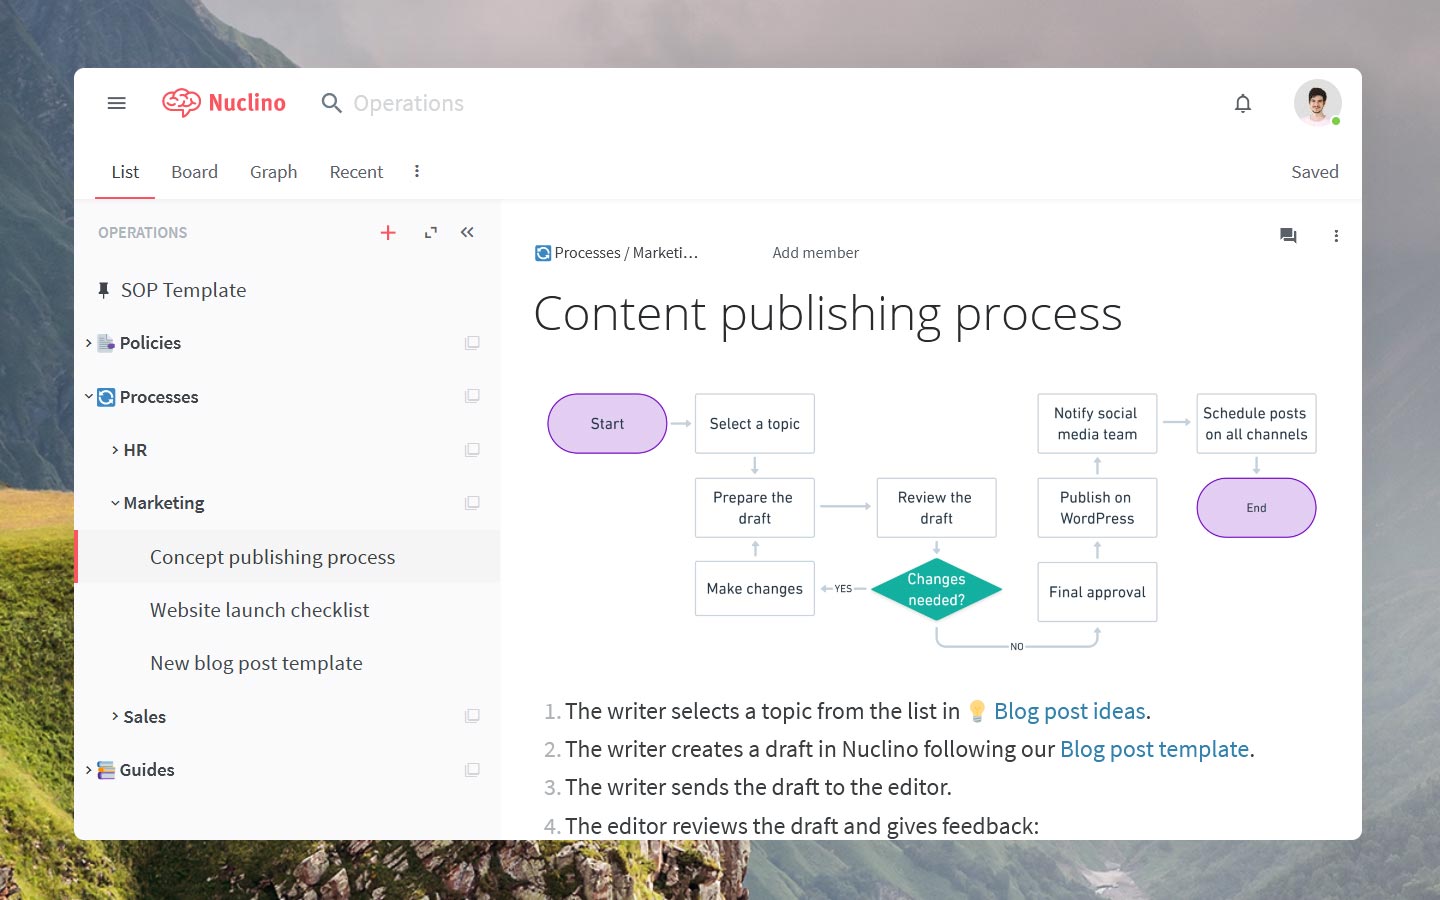The image size is (1440, 900).
Task: Open the three-dot options menu top right
Action: pyautogui.click(x=1336, y=236)
